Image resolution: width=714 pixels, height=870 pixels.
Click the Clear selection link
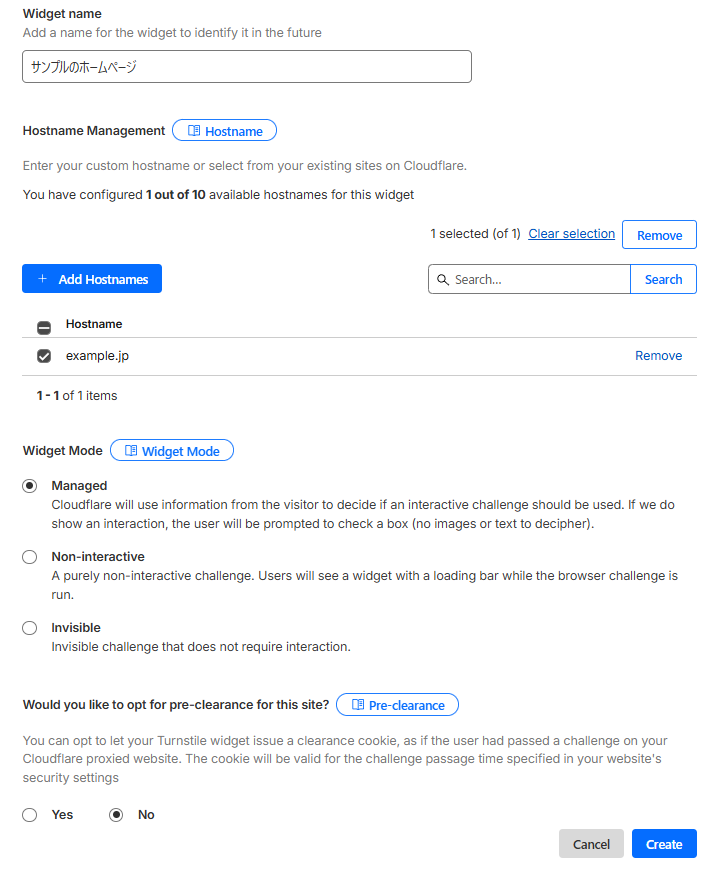click(571, 234)
